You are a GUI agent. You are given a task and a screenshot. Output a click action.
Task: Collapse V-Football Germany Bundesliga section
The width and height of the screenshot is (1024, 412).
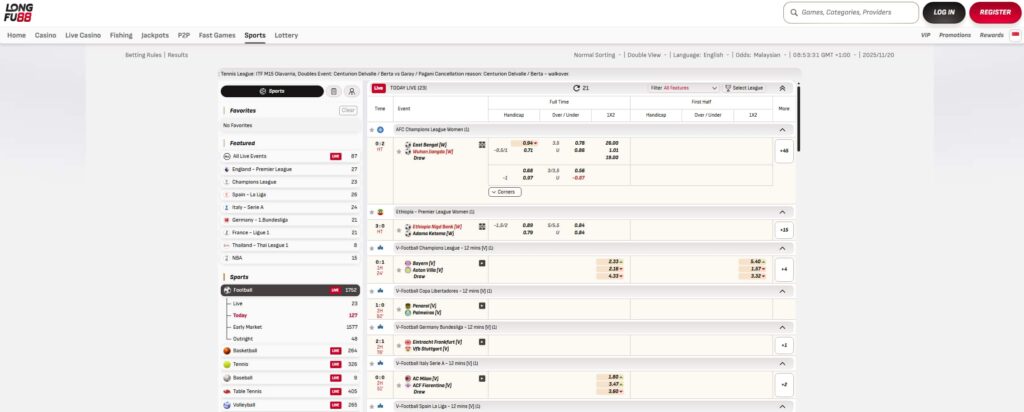(x=782, y=327)
